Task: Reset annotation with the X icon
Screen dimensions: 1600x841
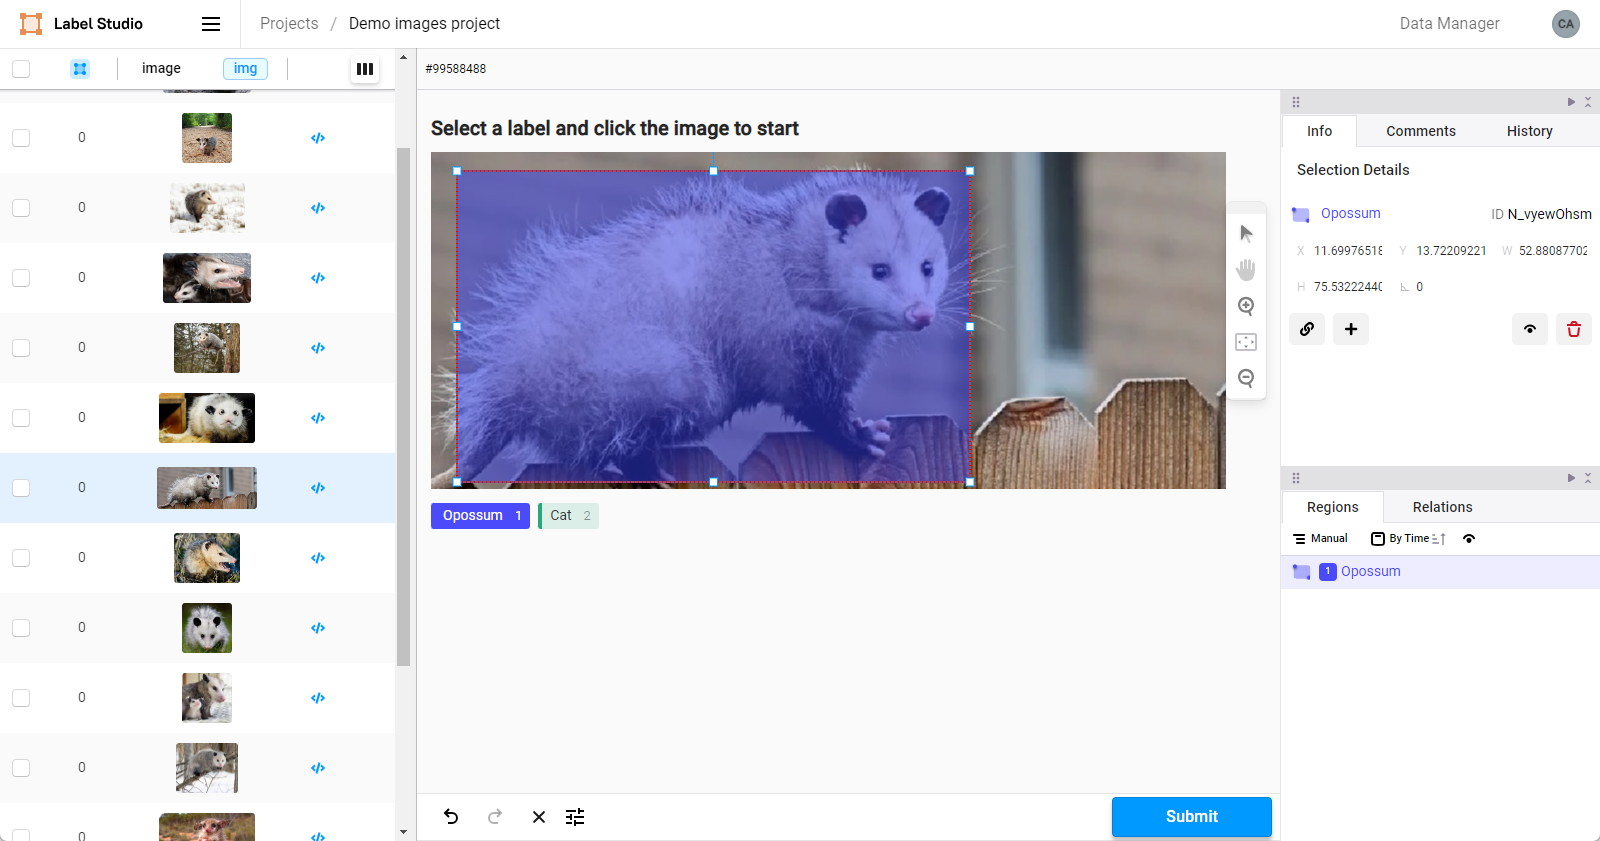Action: tap(539, 817)
